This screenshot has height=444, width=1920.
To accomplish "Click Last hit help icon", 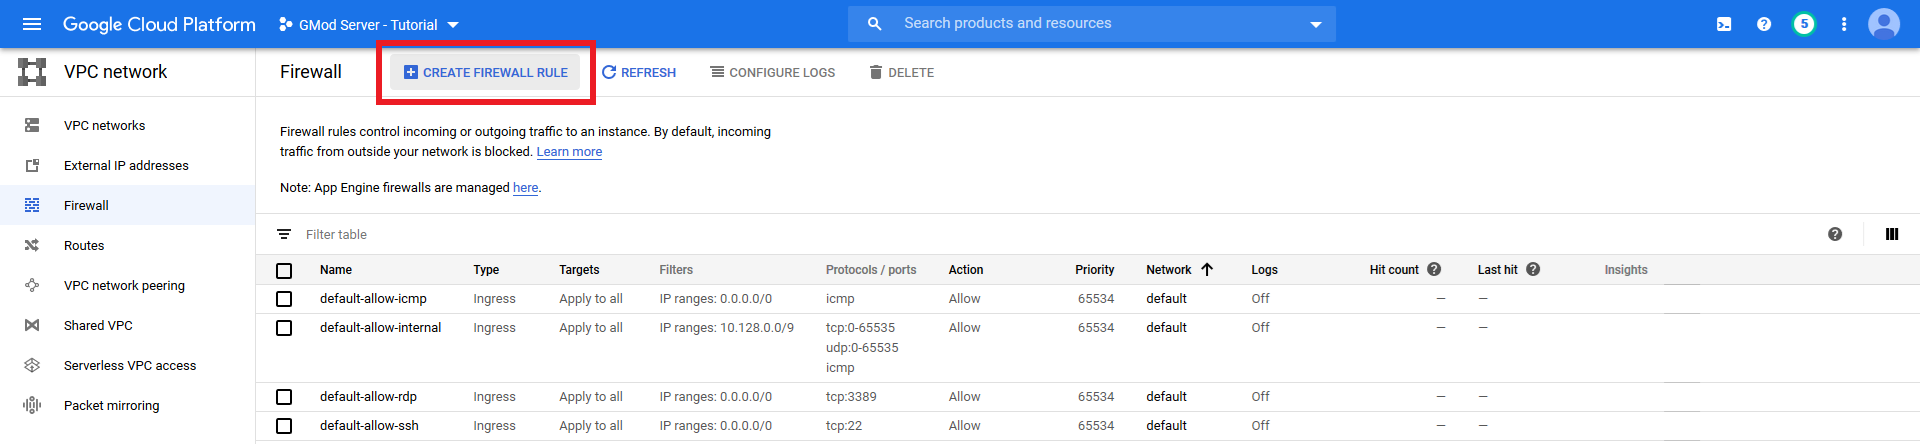I will [x=1533, y=269].
